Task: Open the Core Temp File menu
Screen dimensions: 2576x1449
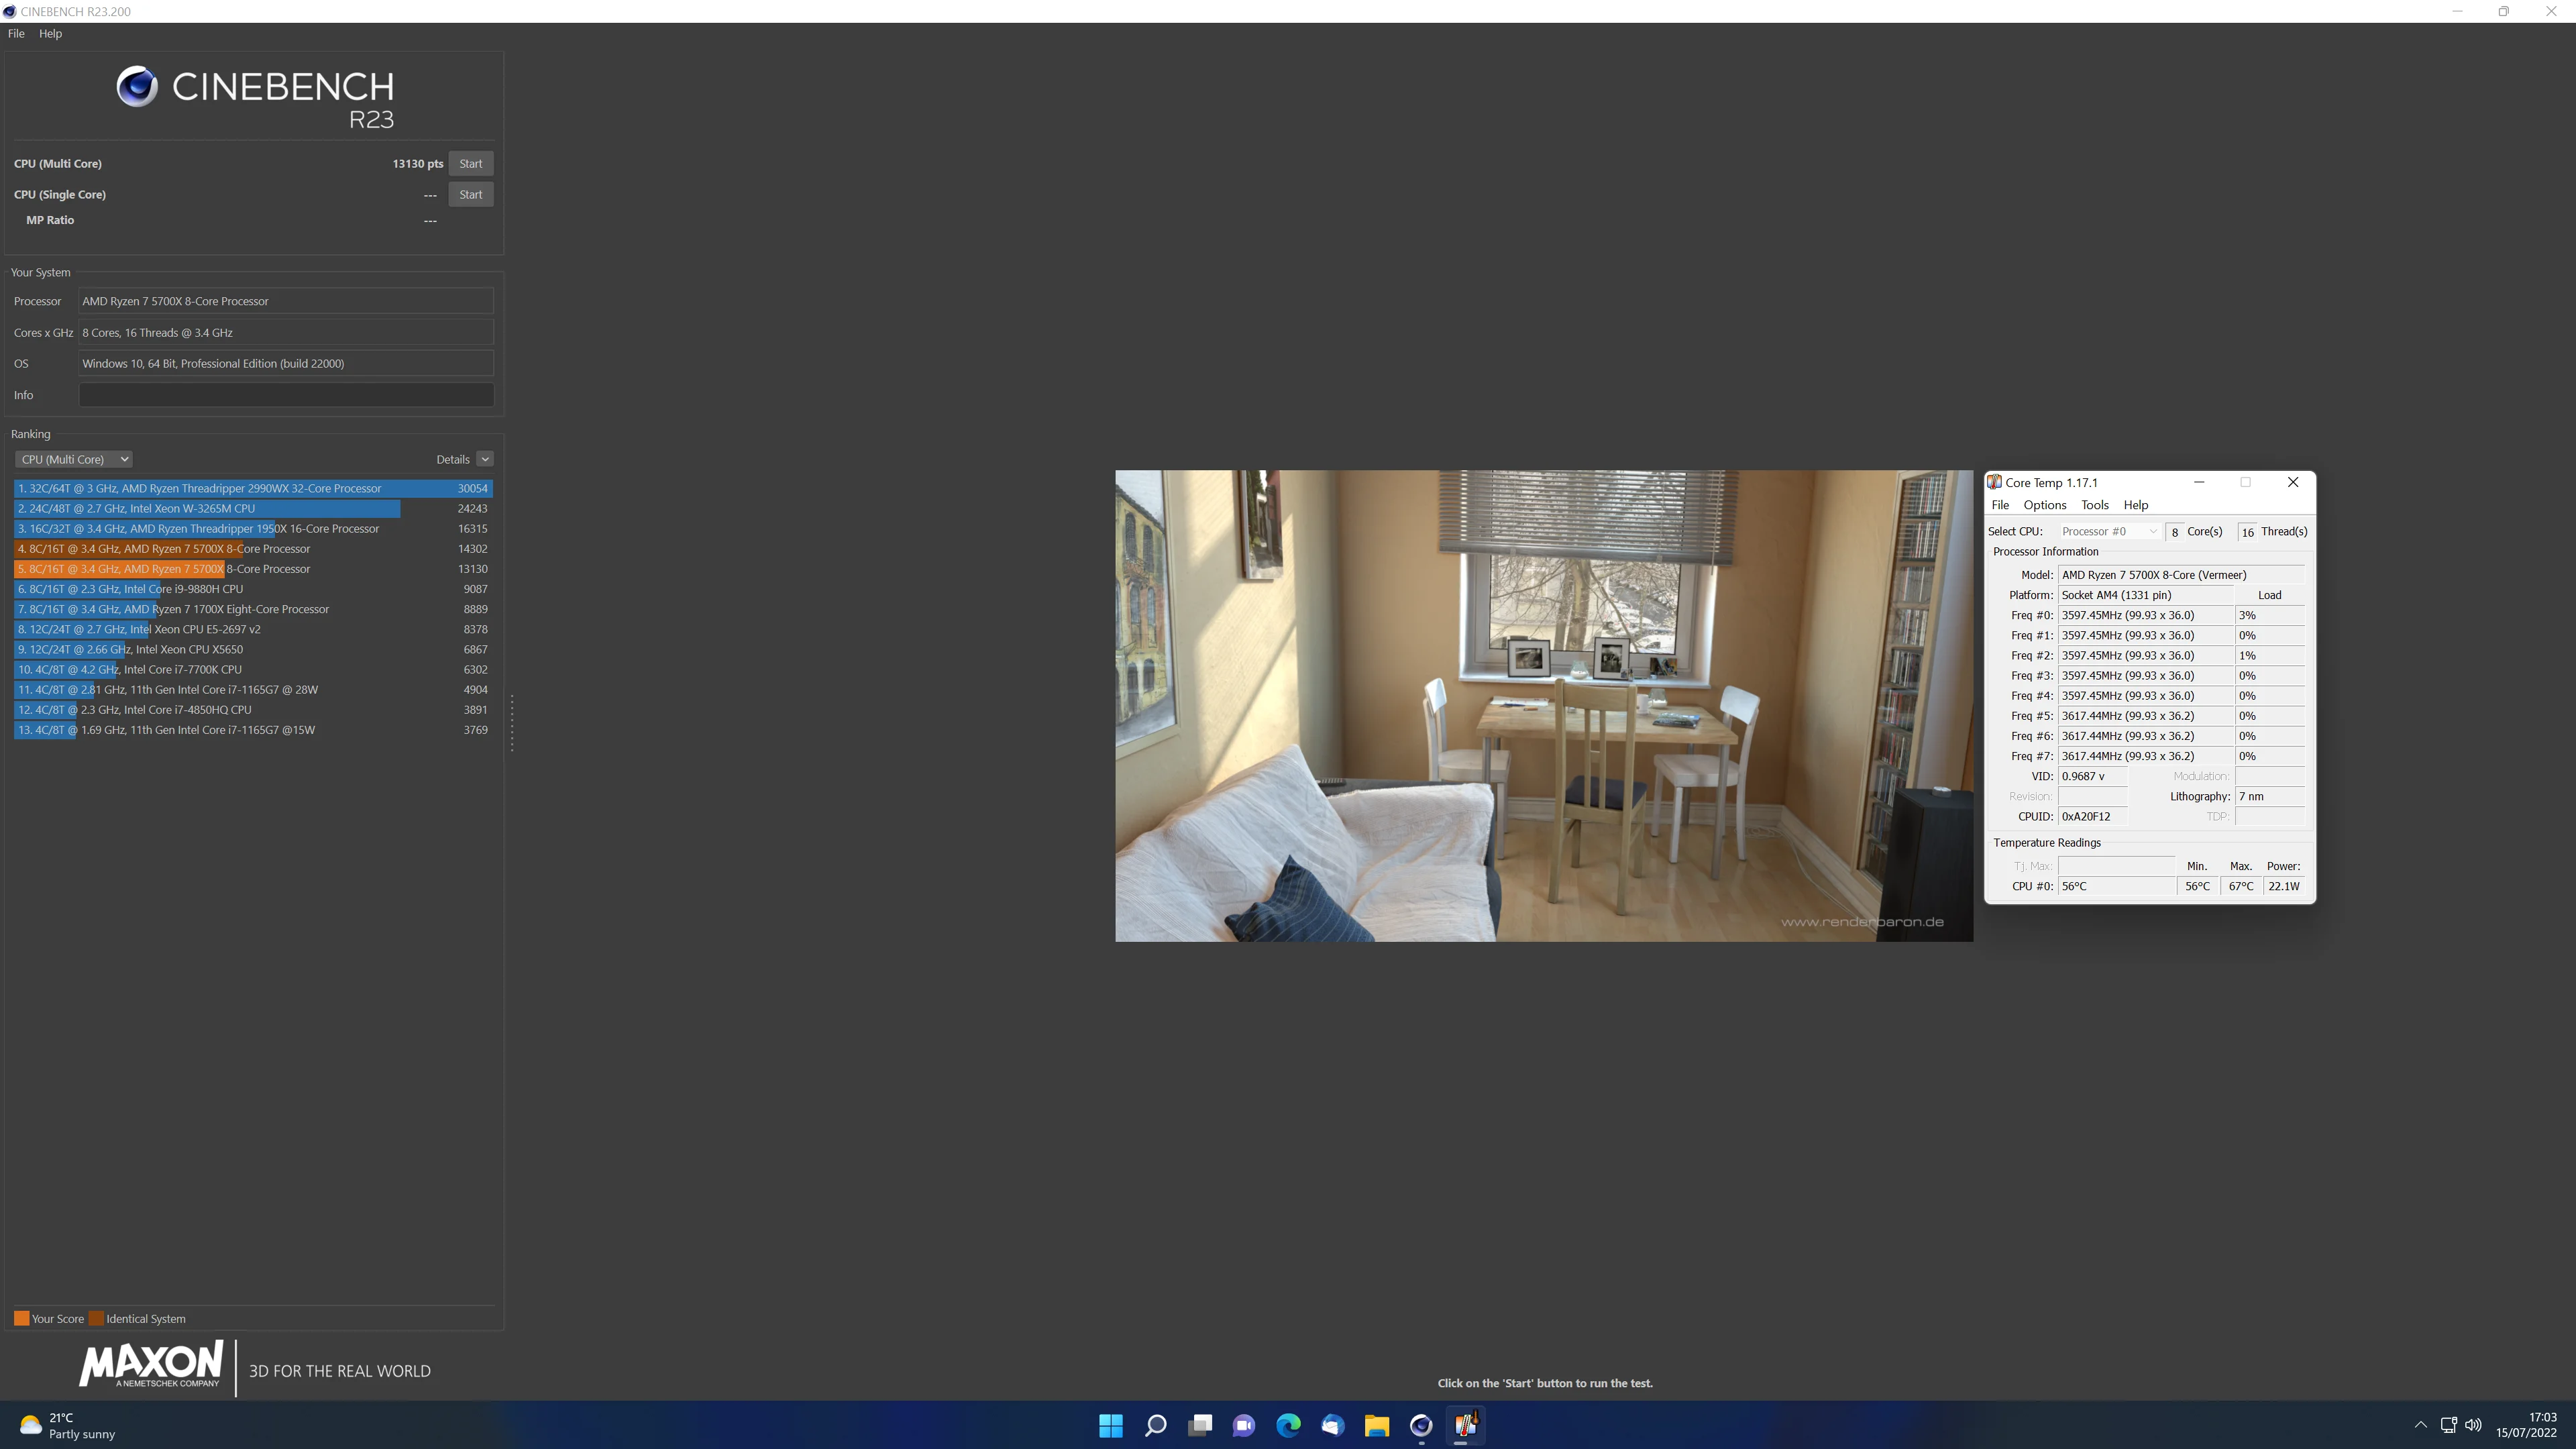Action: pos(2000,505)
